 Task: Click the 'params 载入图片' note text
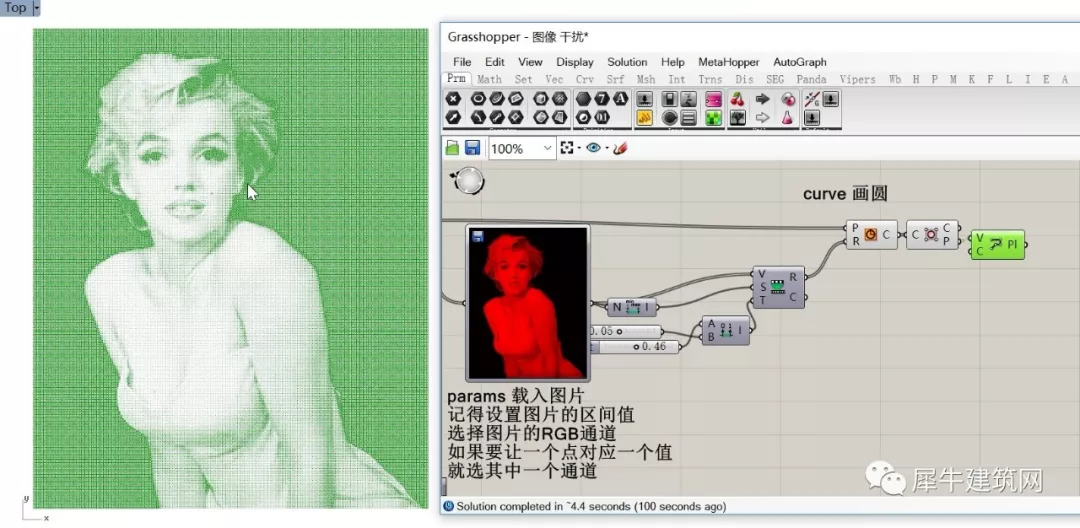click(515, 397)
